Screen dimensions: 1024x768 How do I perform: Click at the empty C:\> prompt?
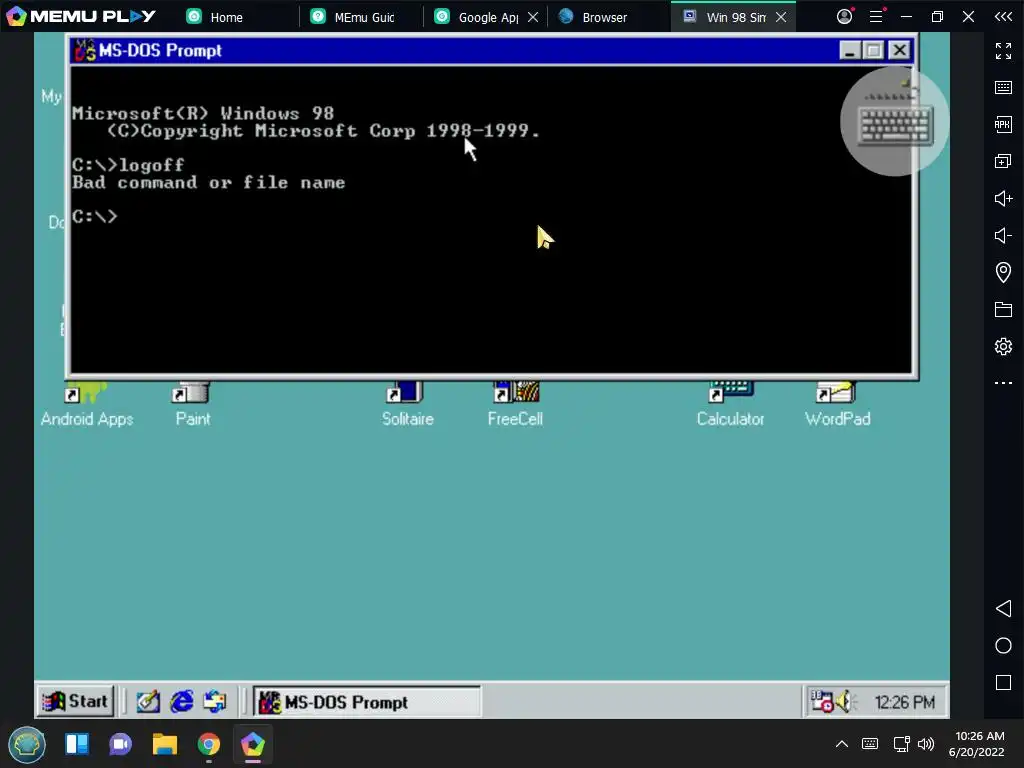(95, 216)
